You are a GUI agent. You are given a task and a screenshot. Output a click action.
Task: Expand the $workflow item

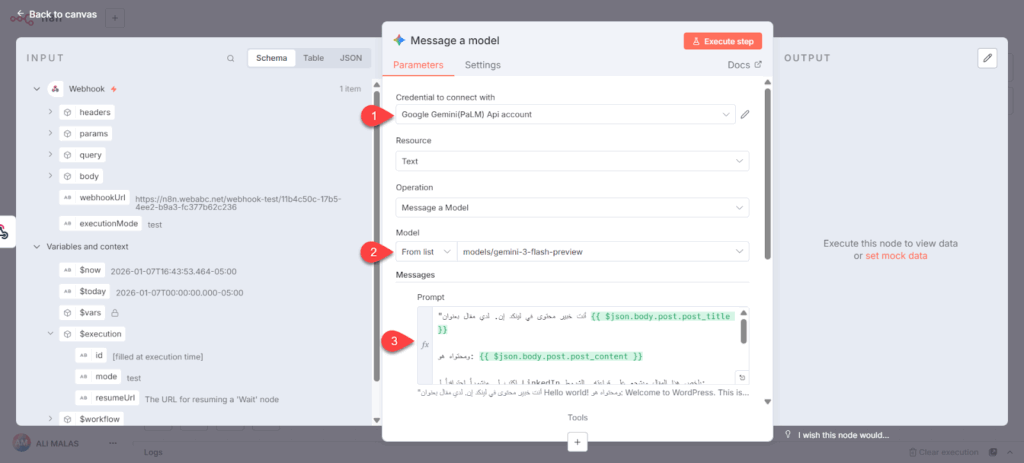(50, 419)
